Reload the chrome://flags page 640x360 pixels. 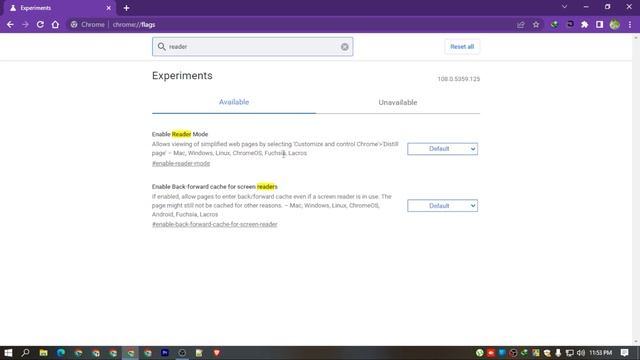40,24
